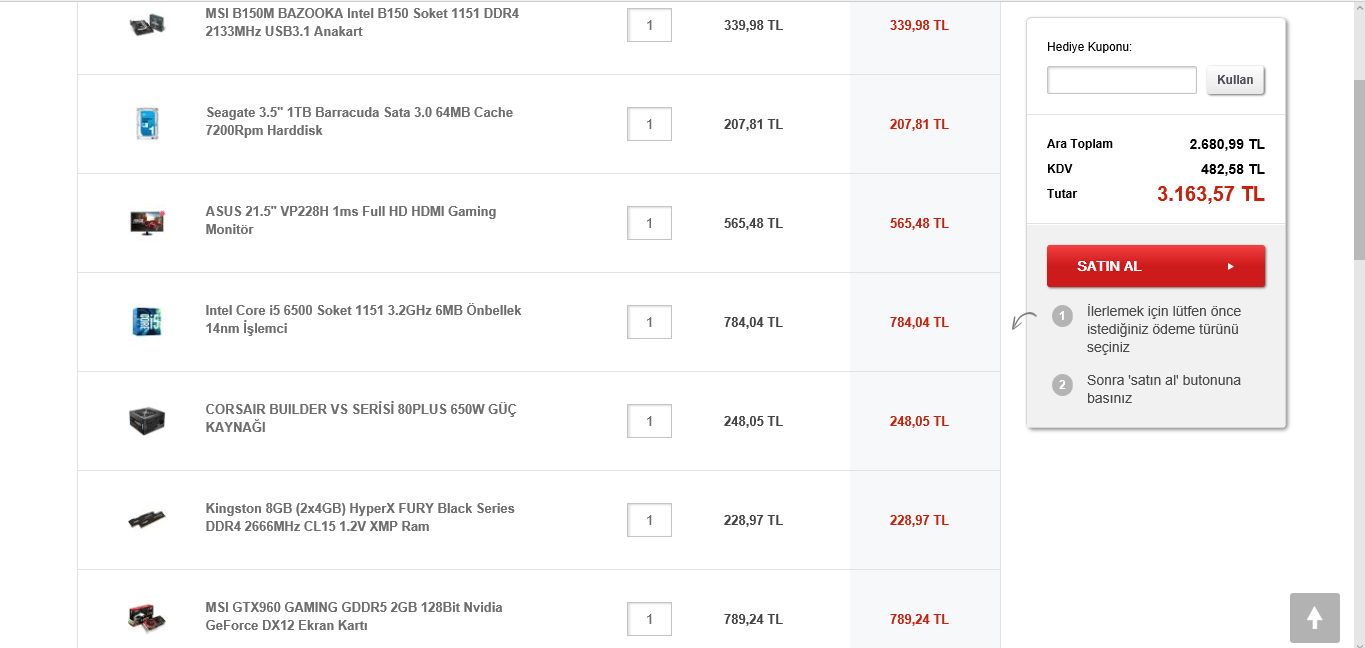Click the red SATIN AL button
This screenshot has width=1365, height=648.
(1155, 266)
